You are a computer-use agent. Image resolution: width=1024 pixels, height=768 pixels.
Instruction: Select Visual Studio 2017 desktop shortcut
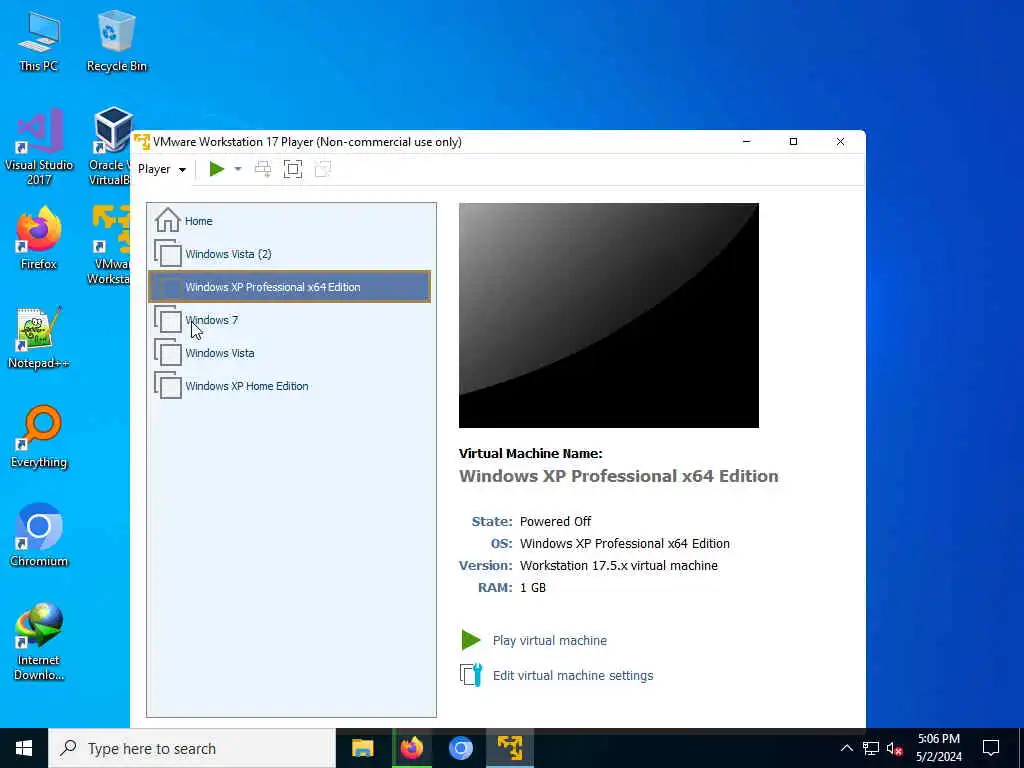tap(39, 147)
